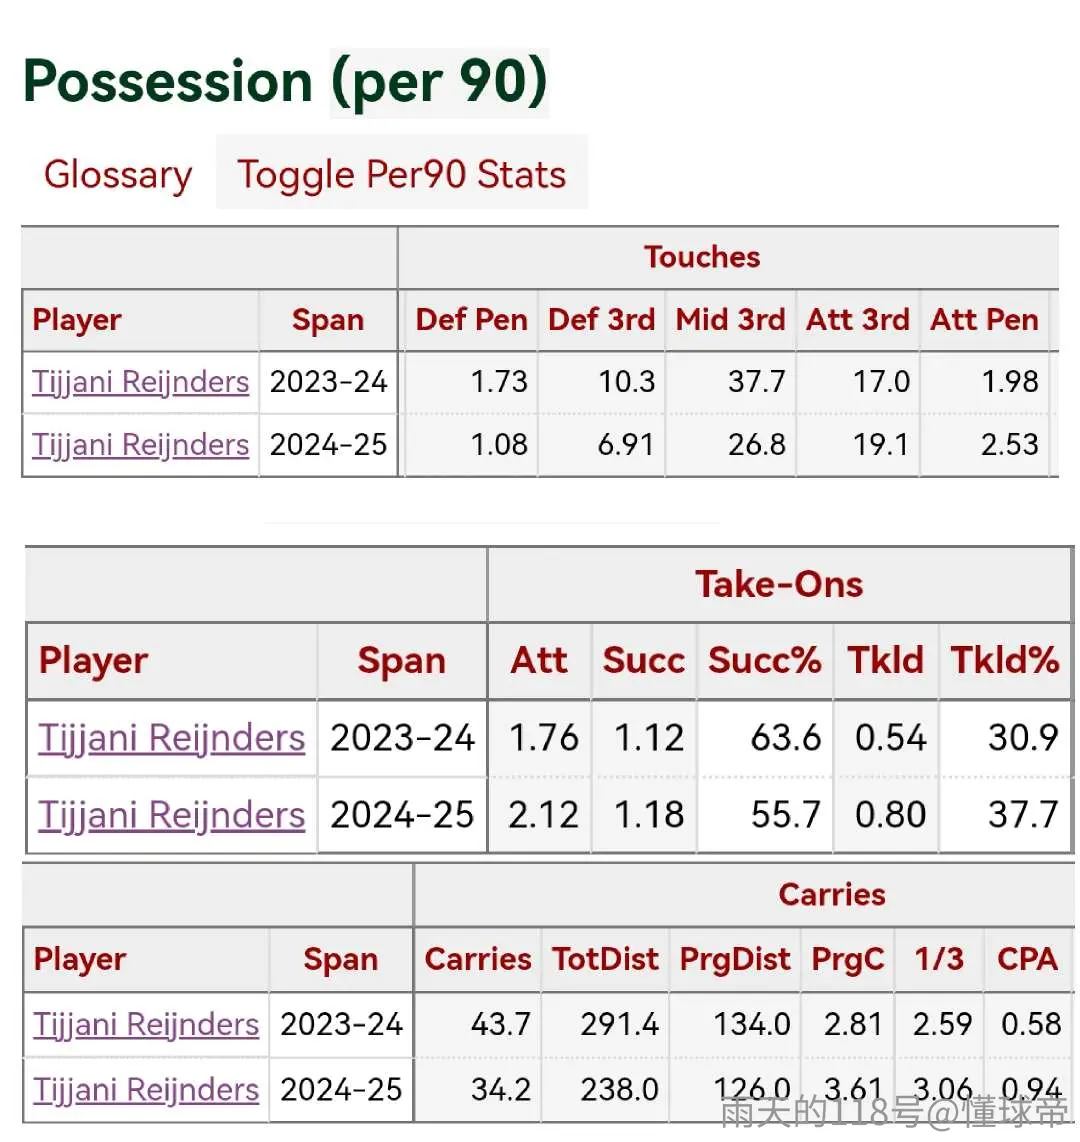Open Tijjani Reijnders 2024-25 link in Take-Ons table
Image resolution: width=1080 pixels, height=1142 pixels.
(x=172, y=815)
